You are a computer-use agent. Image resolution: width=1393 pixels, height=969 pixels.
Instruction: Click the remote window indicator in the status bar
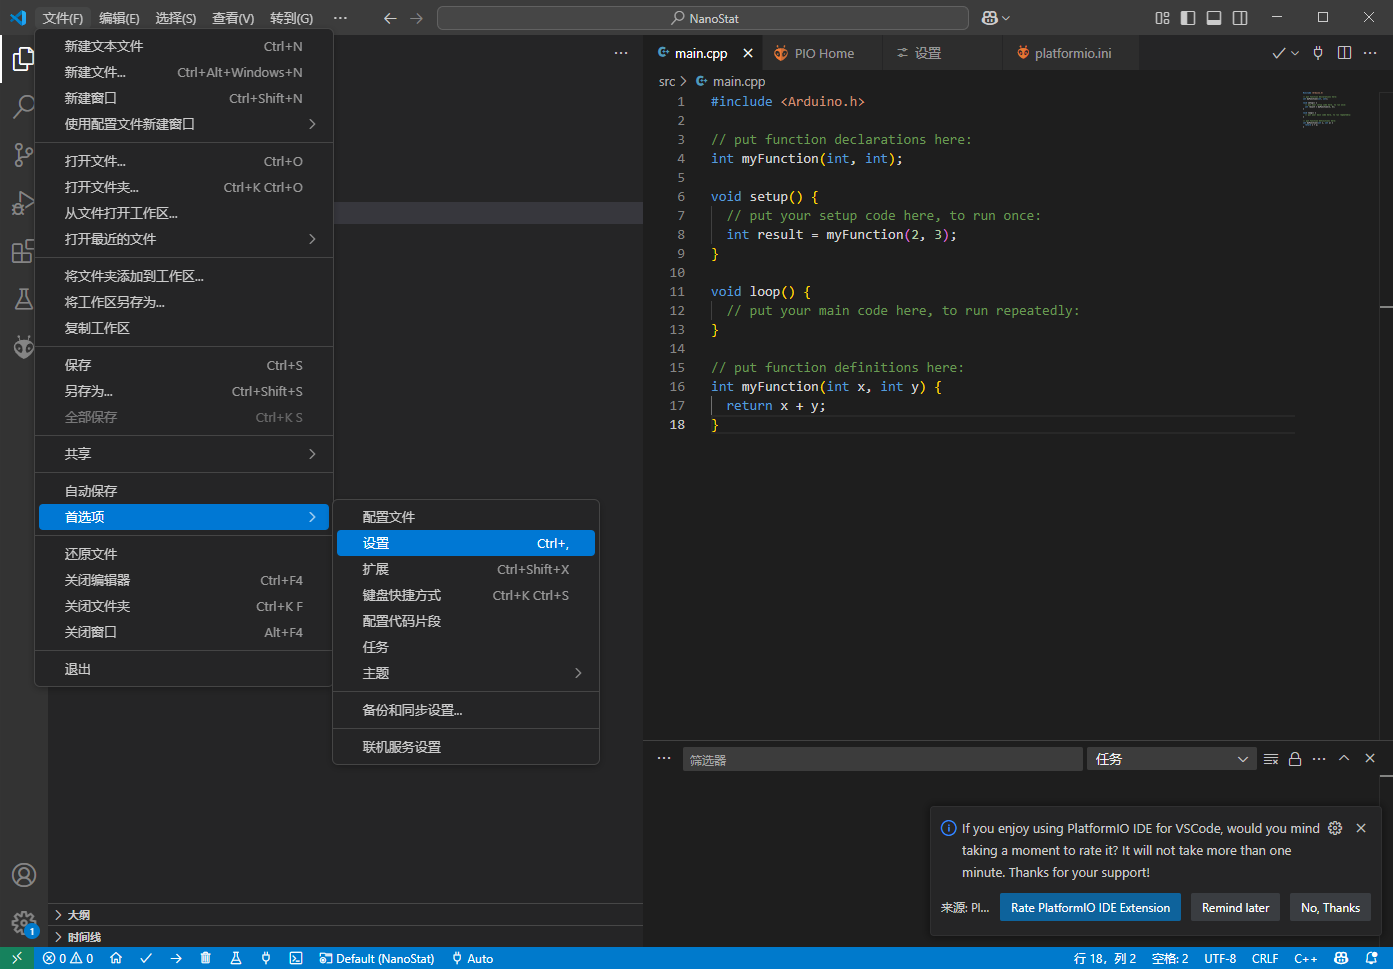tap(17, 958)
